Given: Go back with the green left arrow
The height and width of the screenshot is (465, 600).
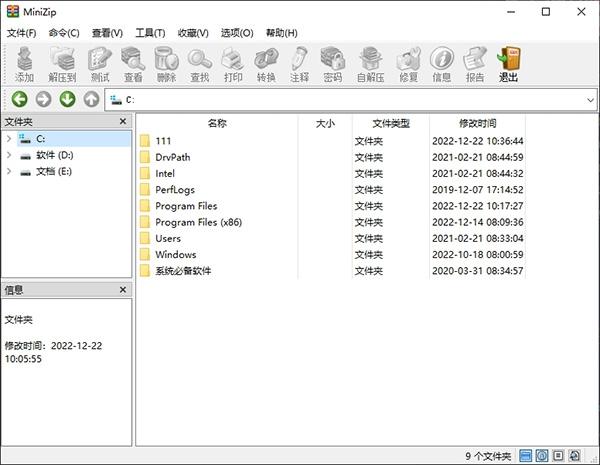Looking at the screenshot, I should [x=20, y=100].
